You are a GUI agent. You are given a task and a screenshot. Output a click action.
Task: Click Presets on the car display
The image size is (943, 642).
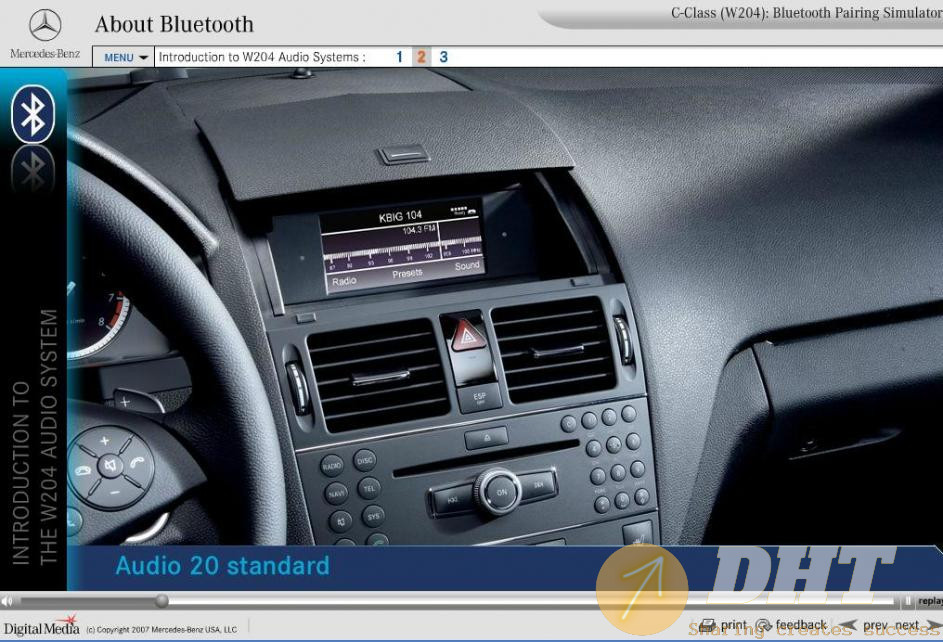(x=407, y=274)
